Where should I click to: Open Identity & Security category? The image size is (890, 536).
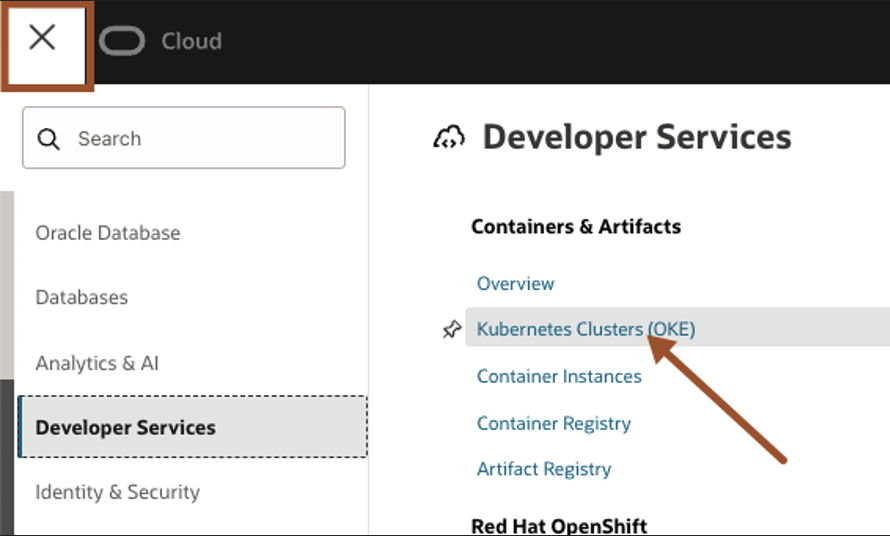118,492
